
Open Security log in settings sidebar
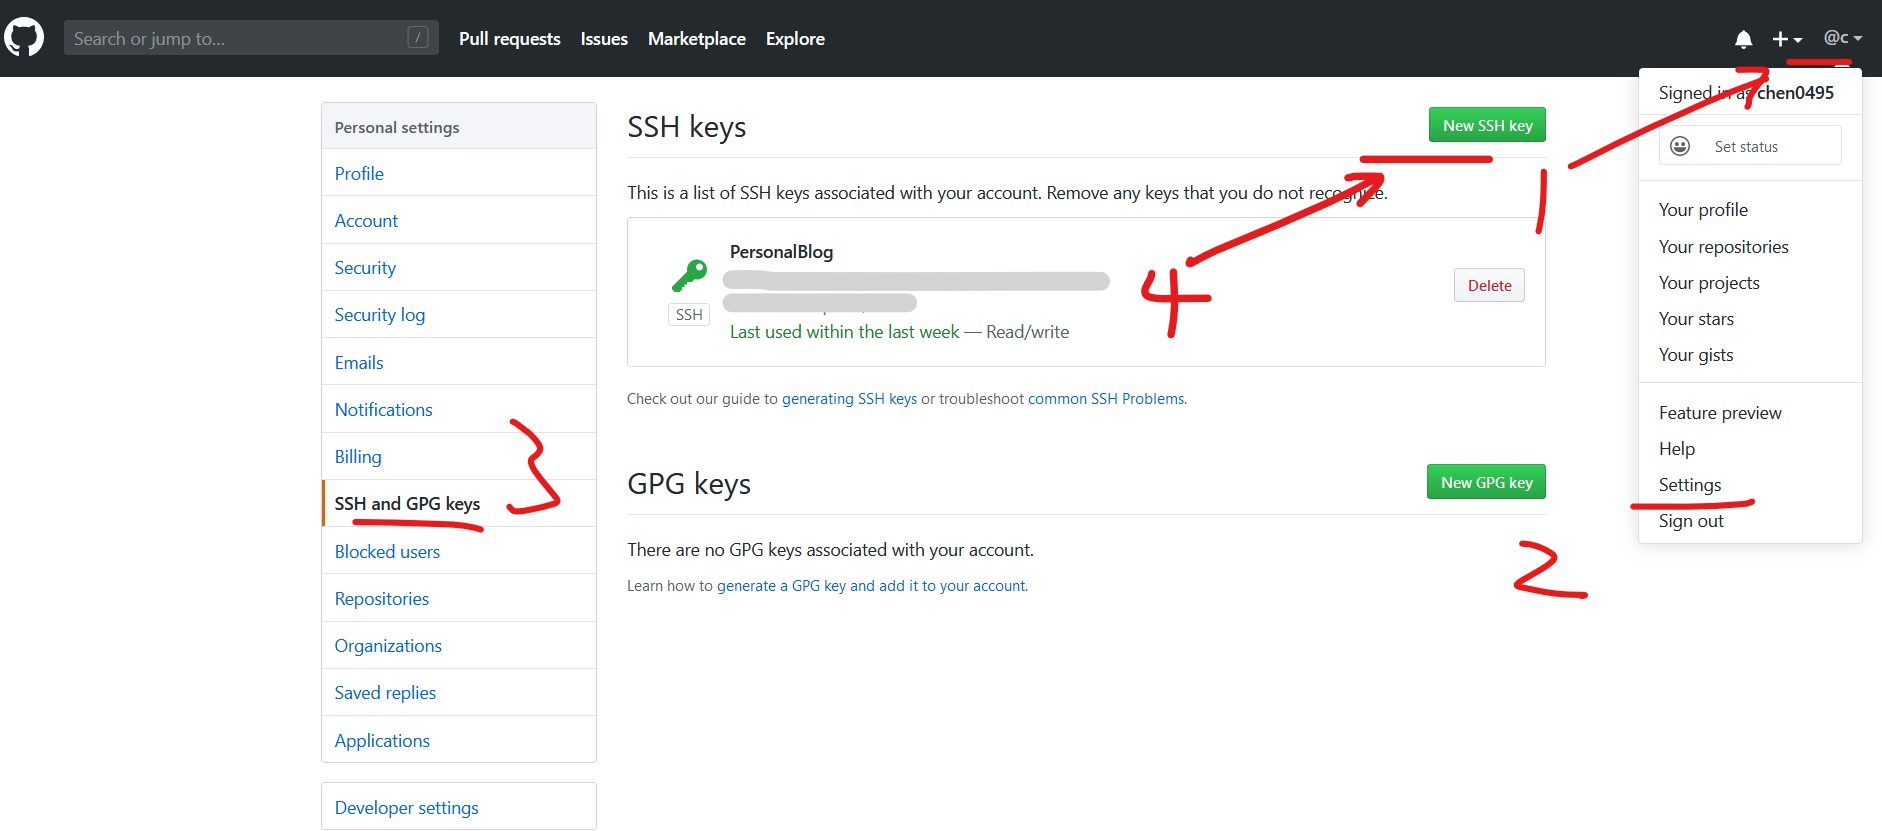379,315
